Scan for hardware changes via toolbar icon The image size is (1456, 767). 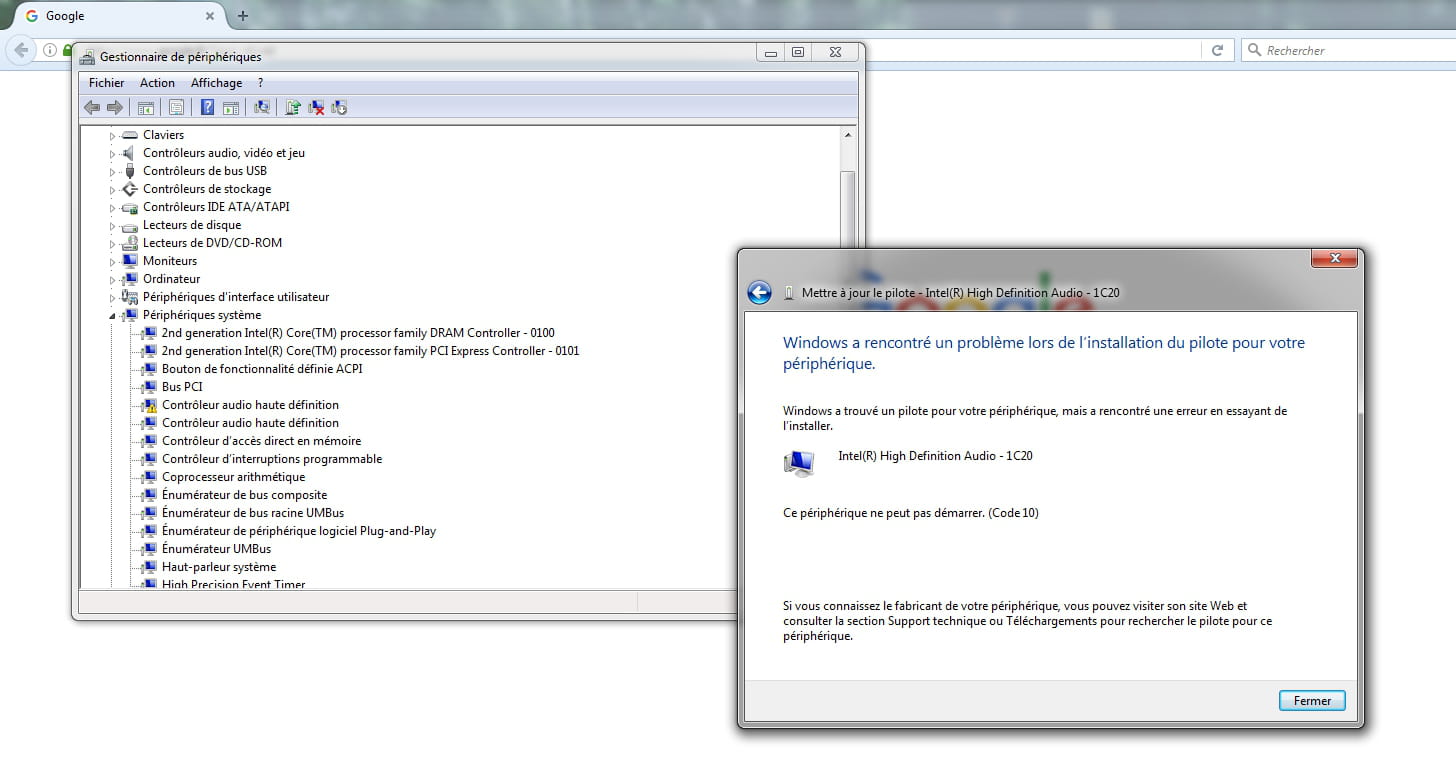pos(262,107)
